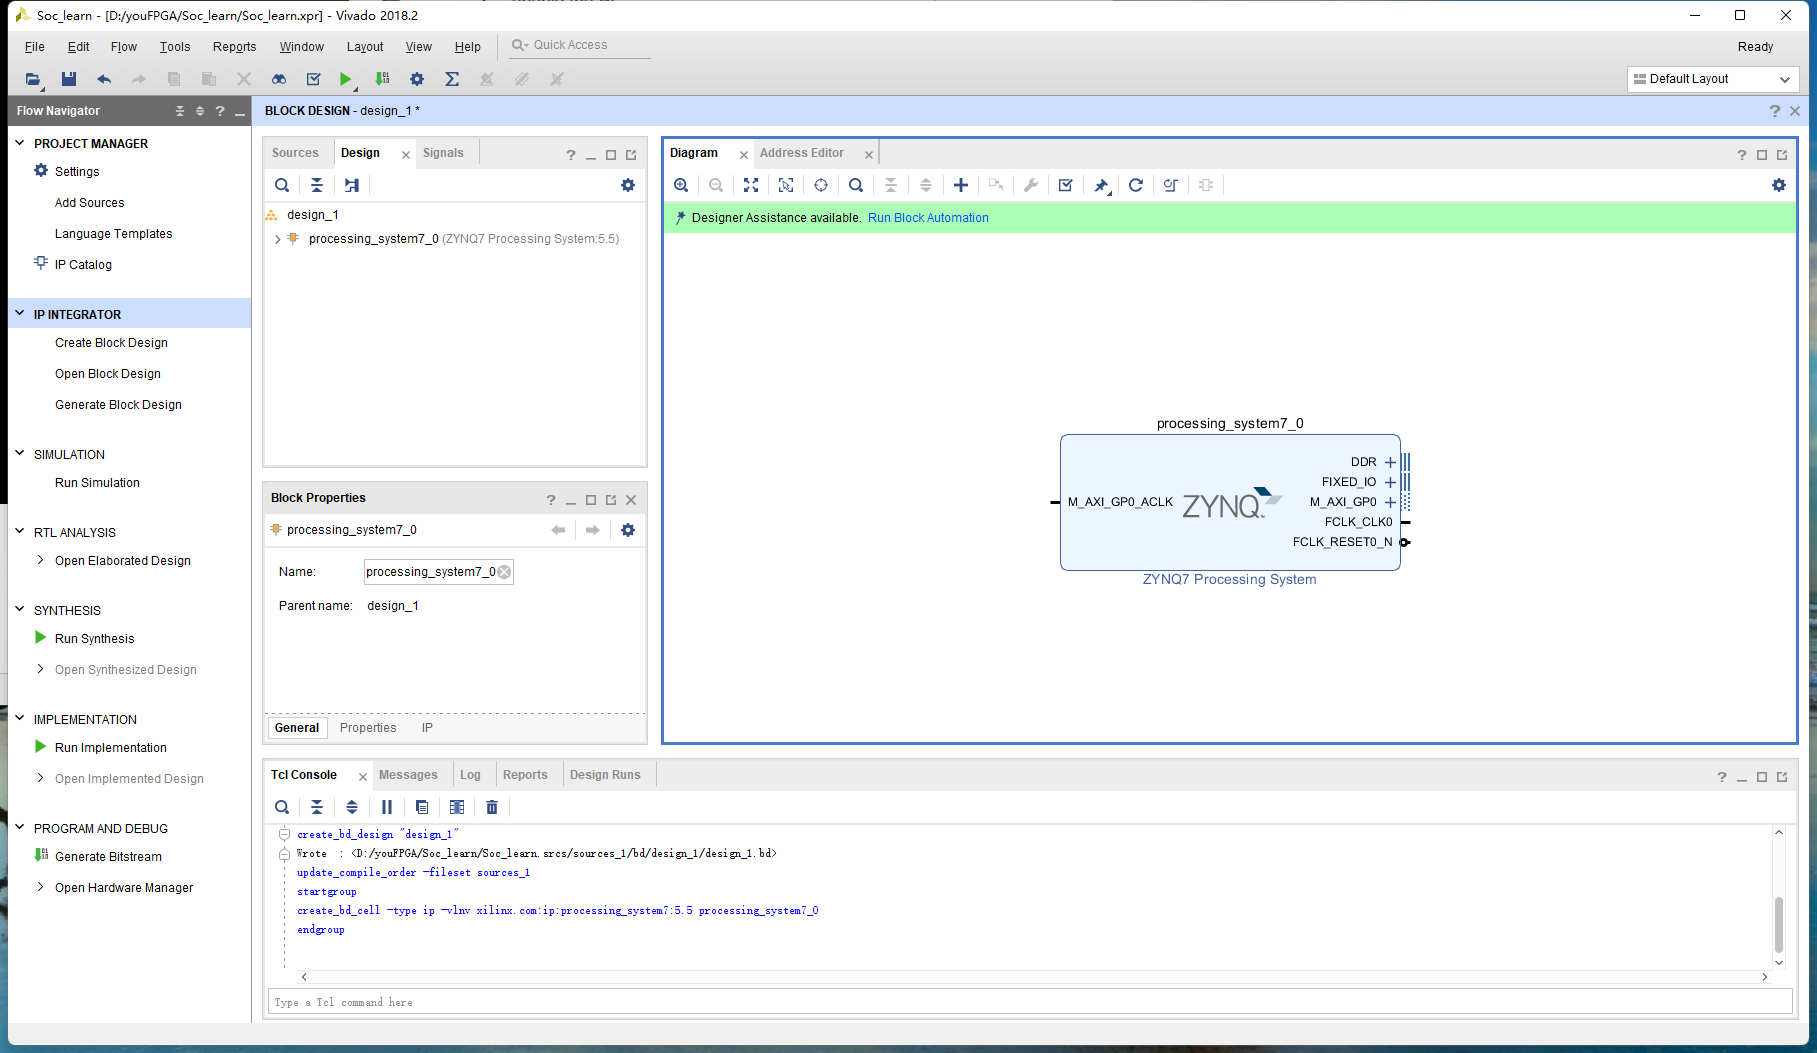Collapse the IP INTEGRATOR section

pos(19,314)
